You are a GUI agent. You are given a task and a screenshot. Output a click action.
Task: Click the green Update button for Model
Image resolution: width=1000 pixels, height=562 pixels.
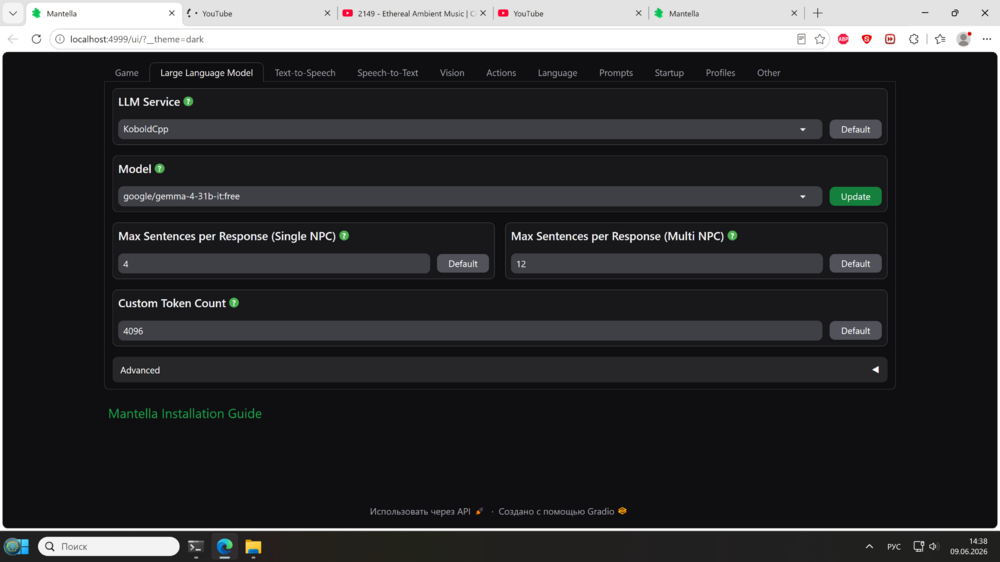tap(855, 196)
